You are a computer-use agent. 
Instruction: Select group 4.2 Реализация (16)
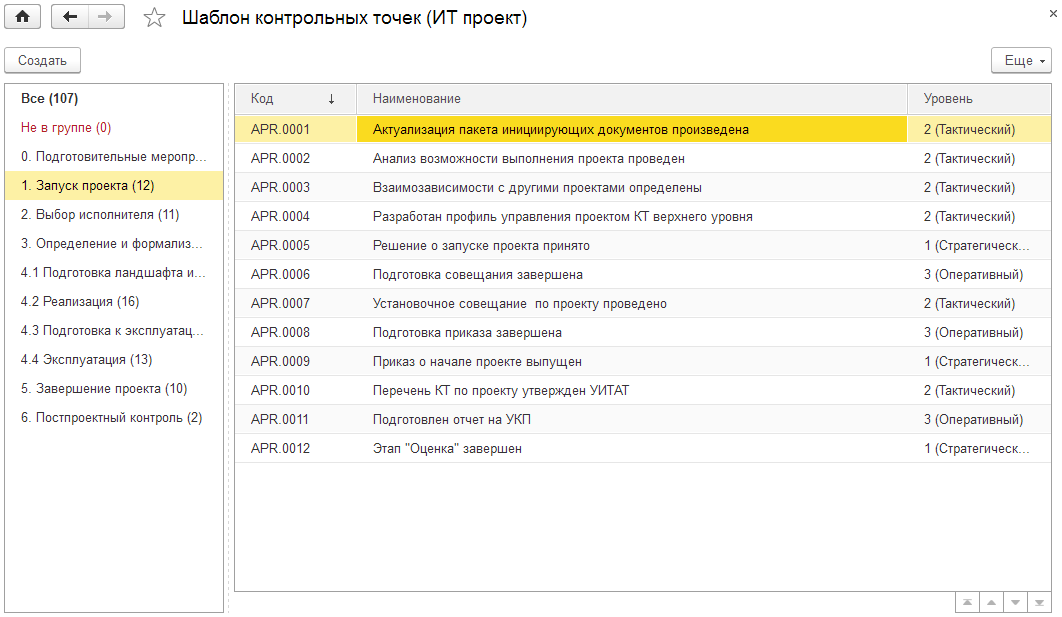80,302
